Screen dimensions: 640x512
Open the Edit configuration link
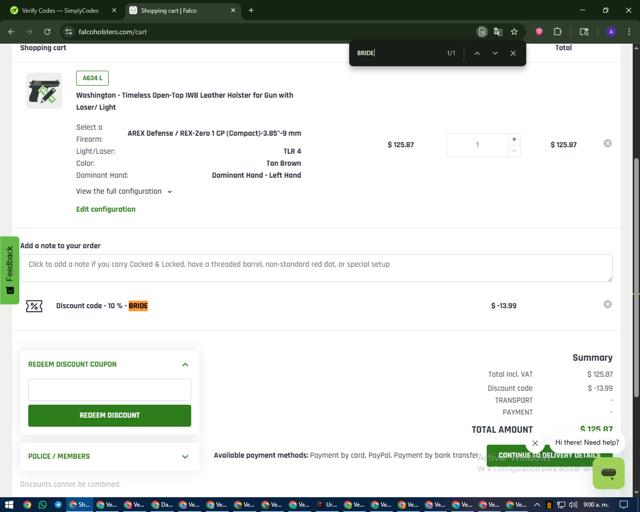click(x=106, y=209)
